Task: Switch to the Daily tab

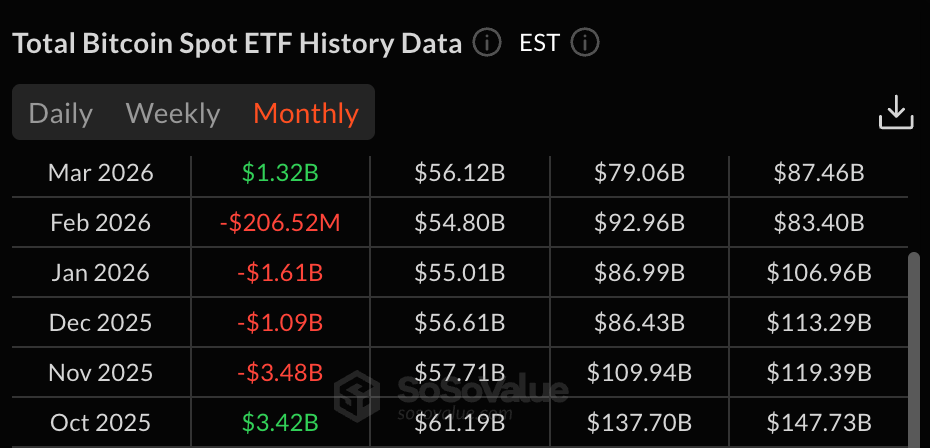Action: click(x=61, y=113)
